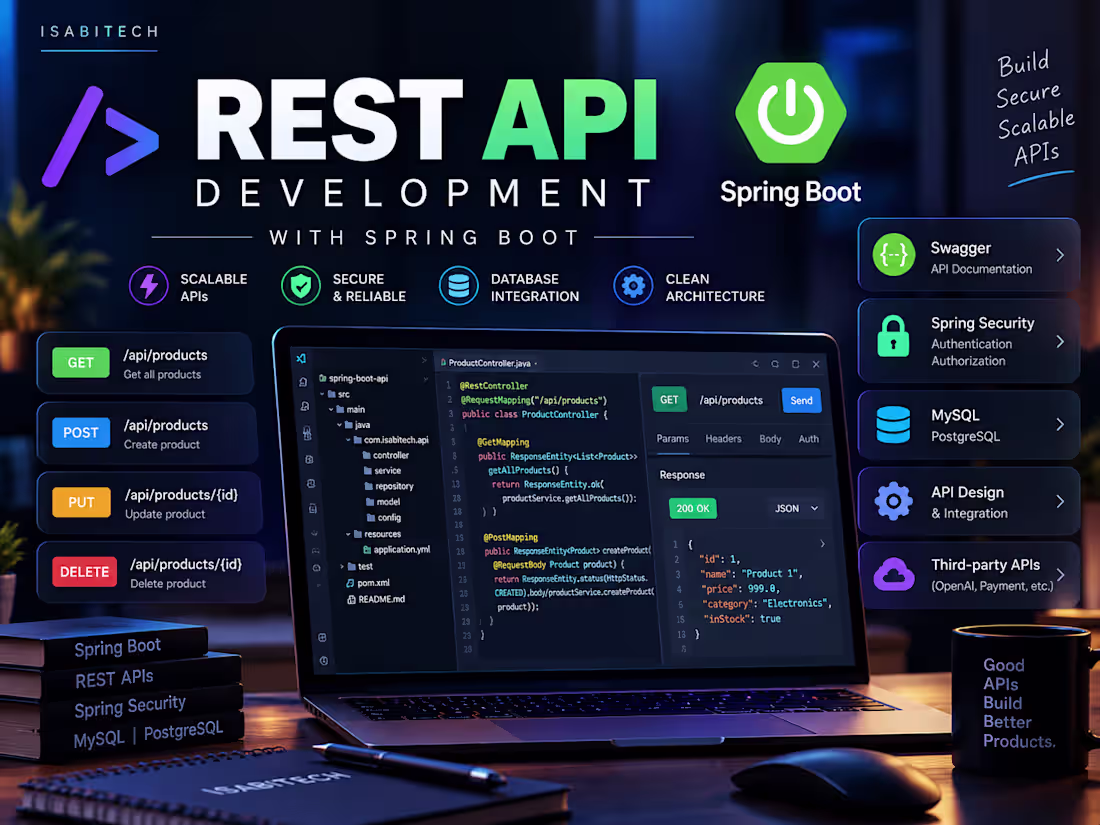Viewport: 1100px width, 825px height.
Task: Click the GET method button in the API client
Action: tap(669, 400)
